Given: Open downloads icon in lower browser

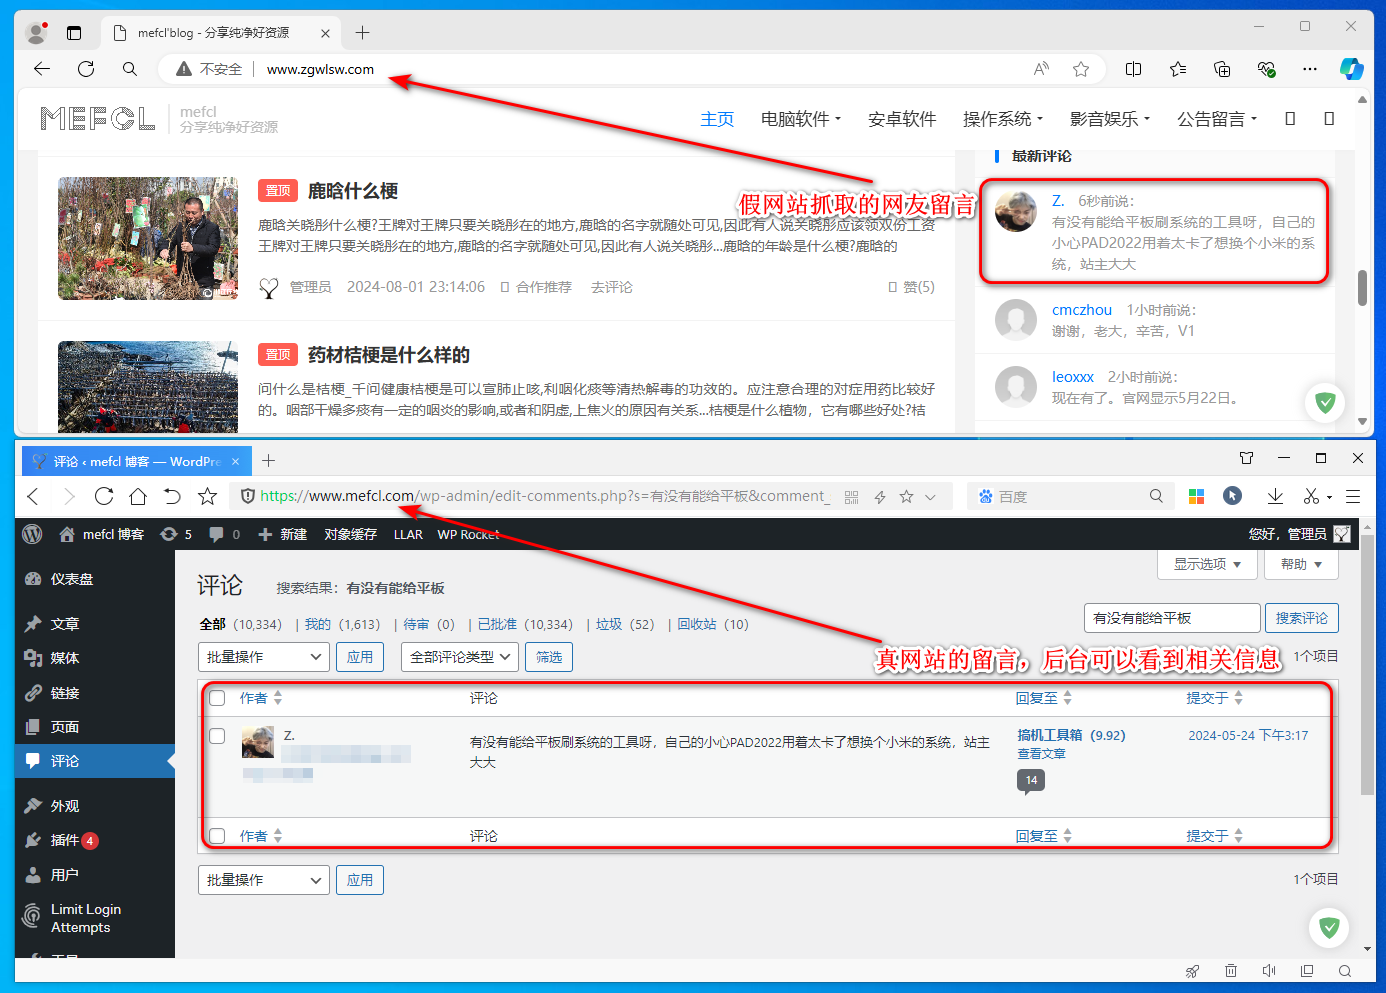Looking at the screenshot, I should [x=1275, y=496].
